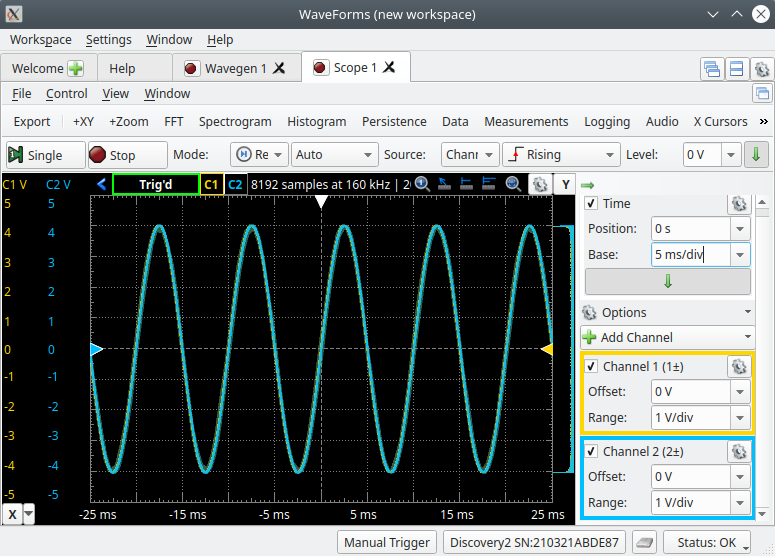Open the Add Channel dropdown
This screenshot has width=775, height=556.
click(x=666, y=338)
